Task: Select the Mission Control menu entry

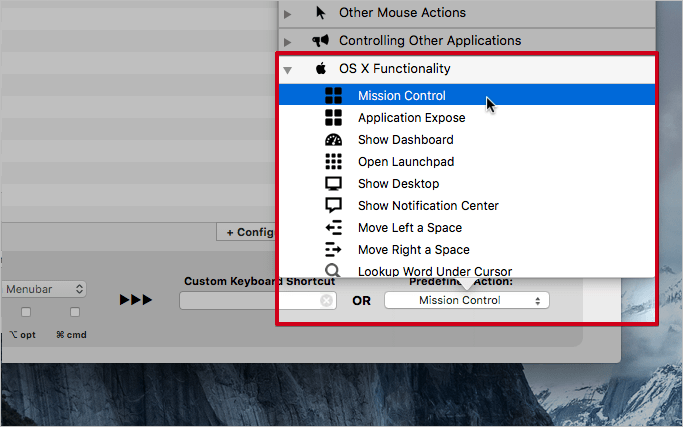Action: (467, 95)
